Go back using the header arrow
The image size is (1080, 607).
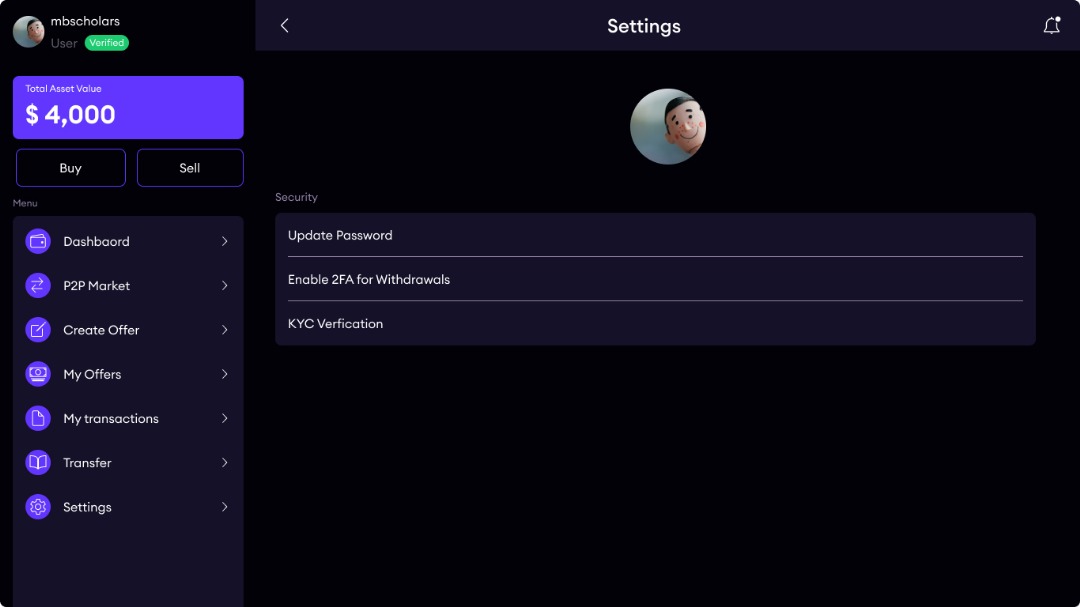click(x=285, y=26)
